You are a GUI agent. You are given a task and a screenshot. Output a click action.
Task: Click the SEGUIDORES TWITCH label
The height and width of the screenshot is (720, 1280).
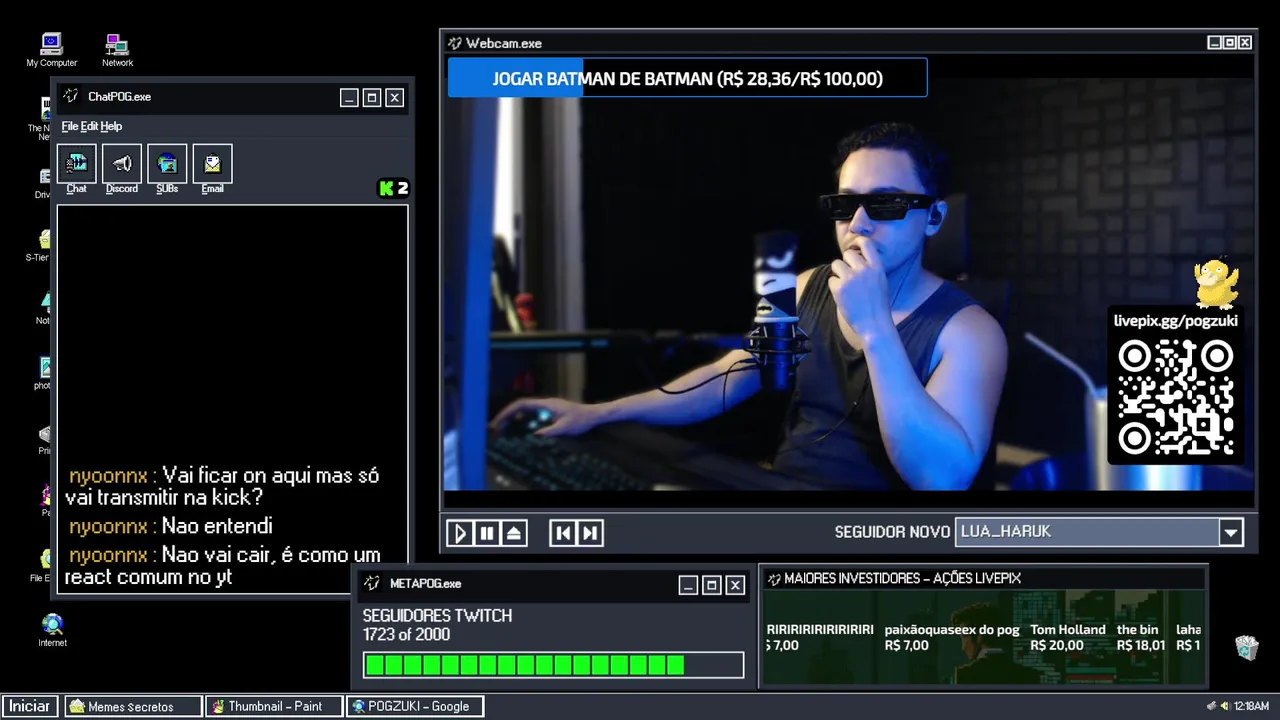tap(437, 616)
